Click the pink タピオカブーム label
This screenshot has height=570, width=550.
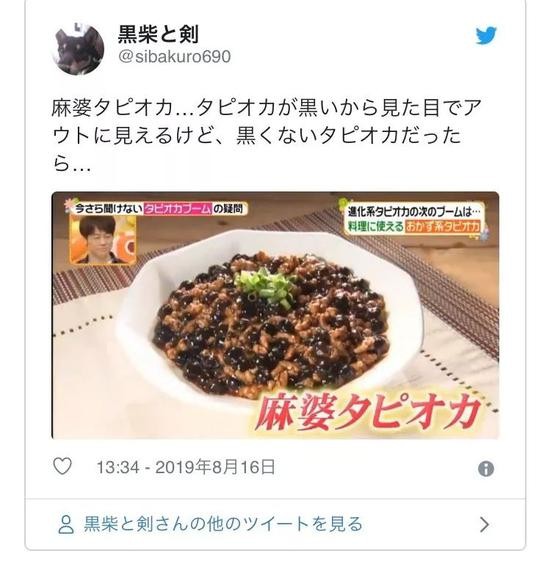tap(178, 209)
